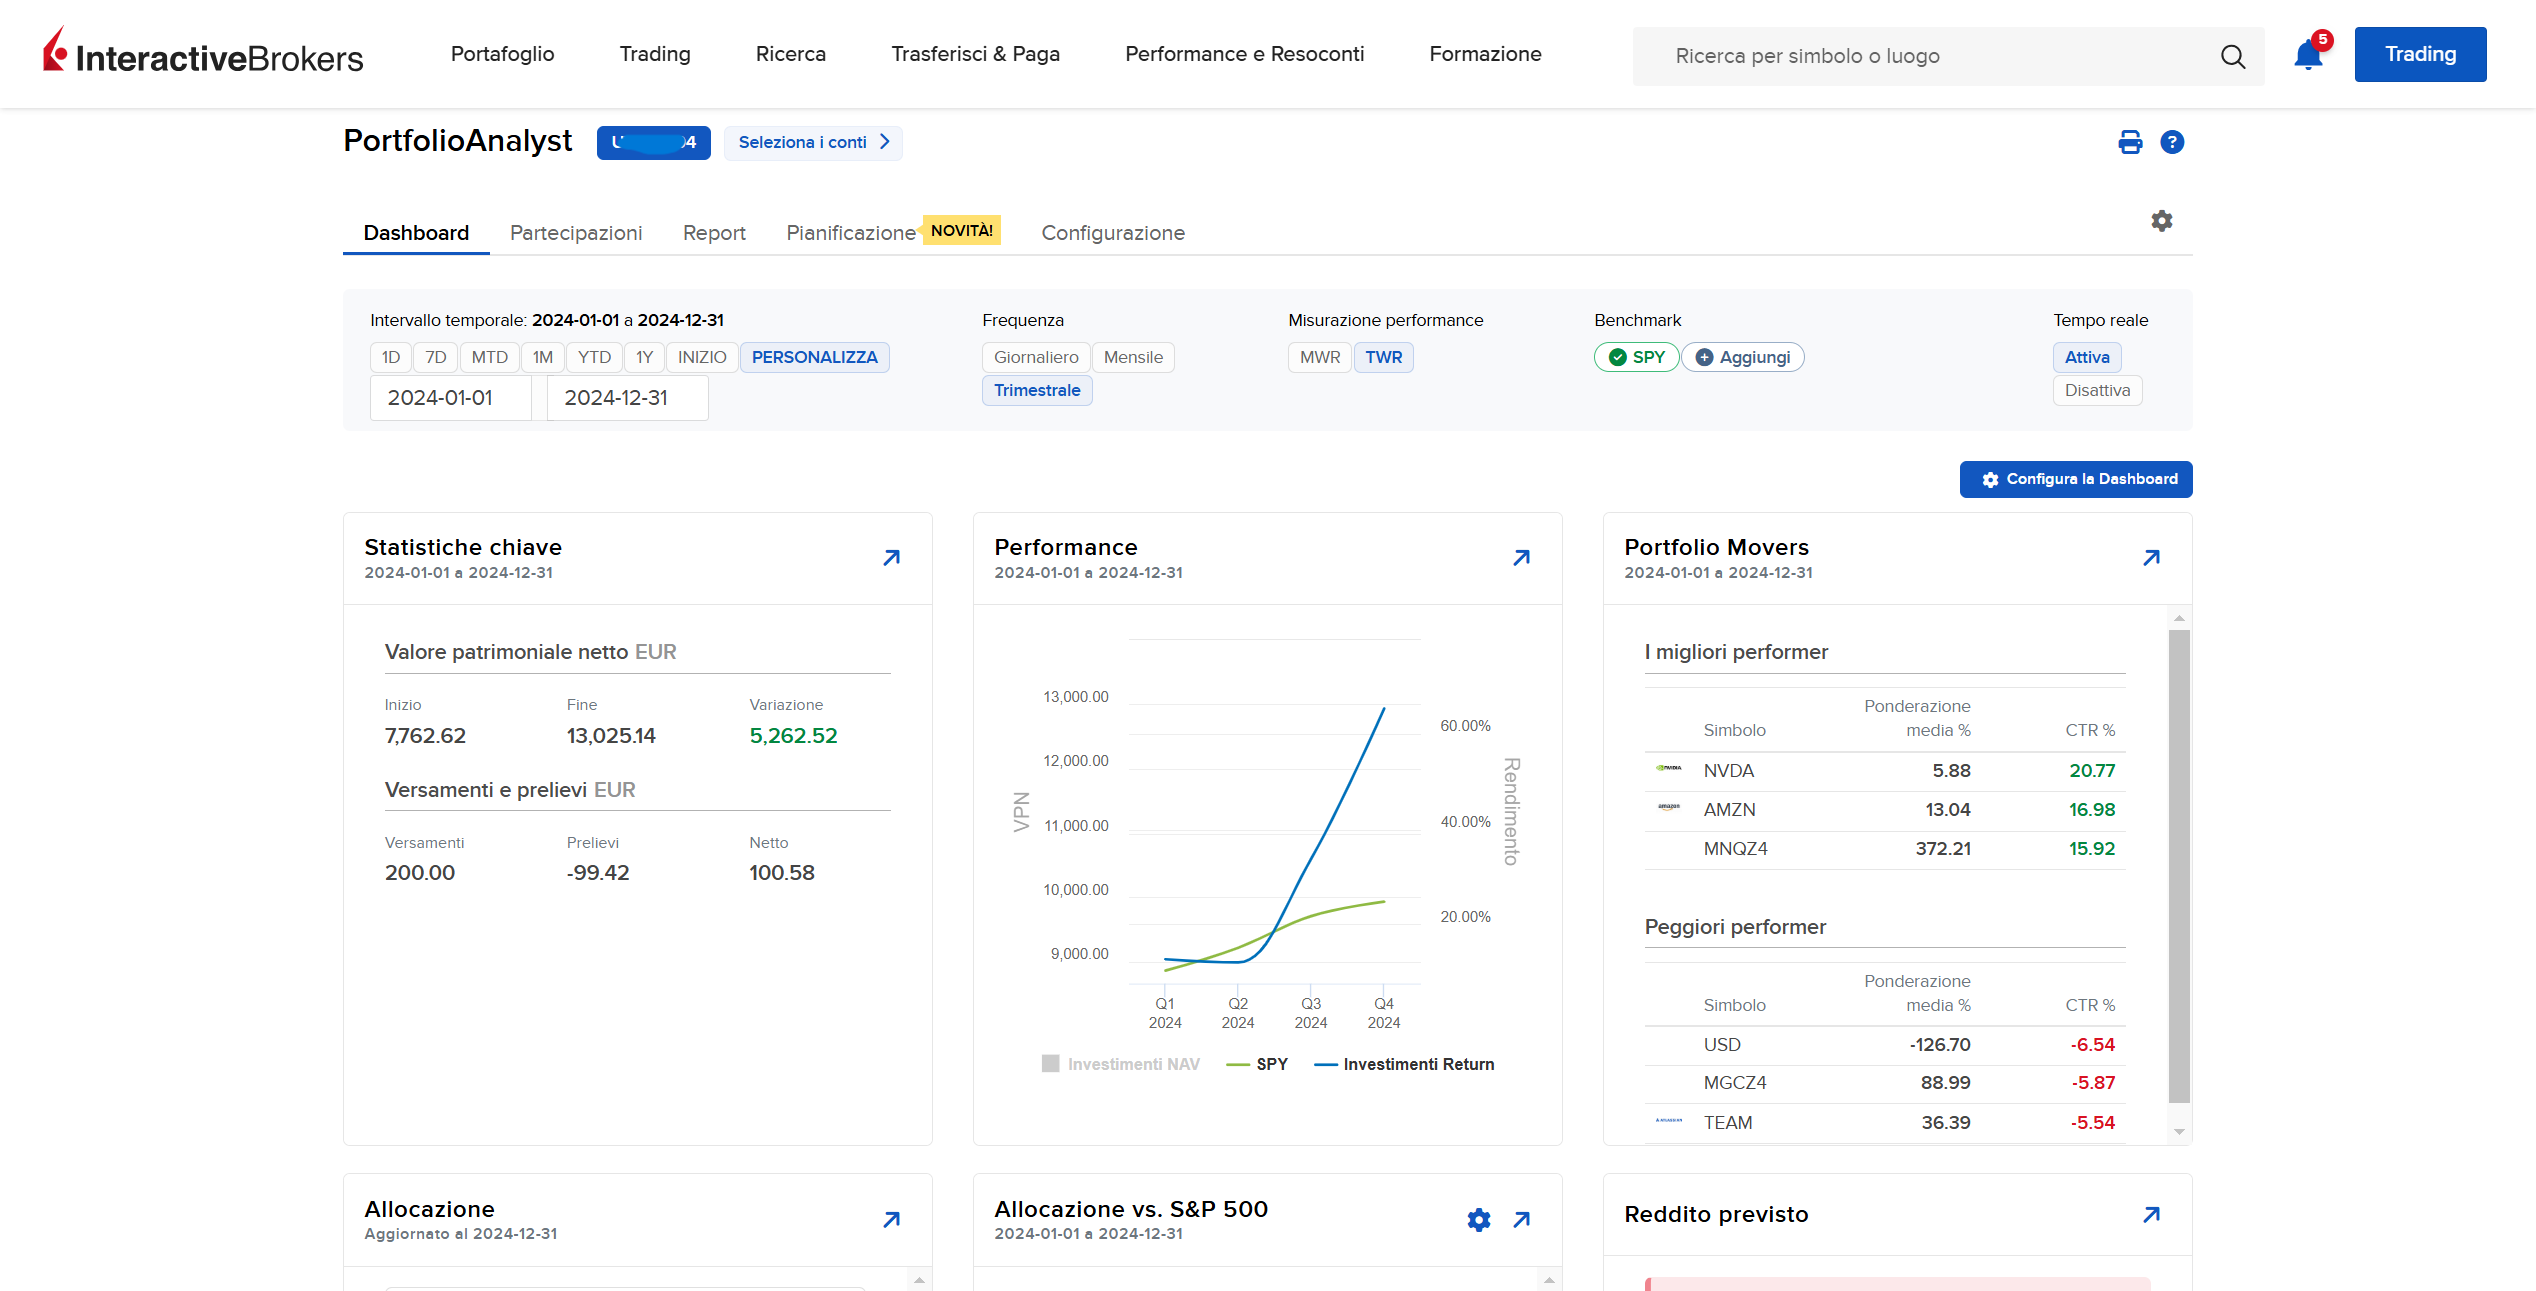The height and width of the screenshot is (1291, 2536).
Task: Switch to the Partecipazioni tab
Action: pyautogui.click(x=576, y=233)
